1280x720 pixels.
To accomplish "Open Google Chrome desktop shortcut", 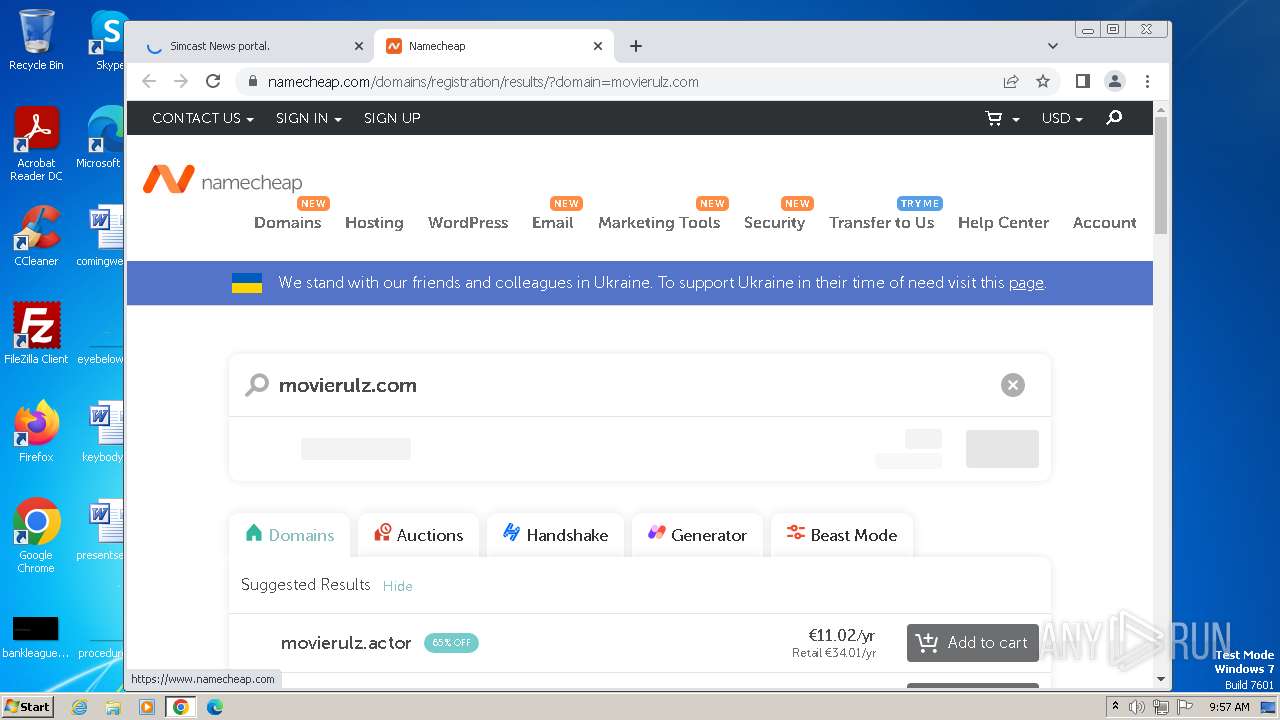I will (36, 536).
